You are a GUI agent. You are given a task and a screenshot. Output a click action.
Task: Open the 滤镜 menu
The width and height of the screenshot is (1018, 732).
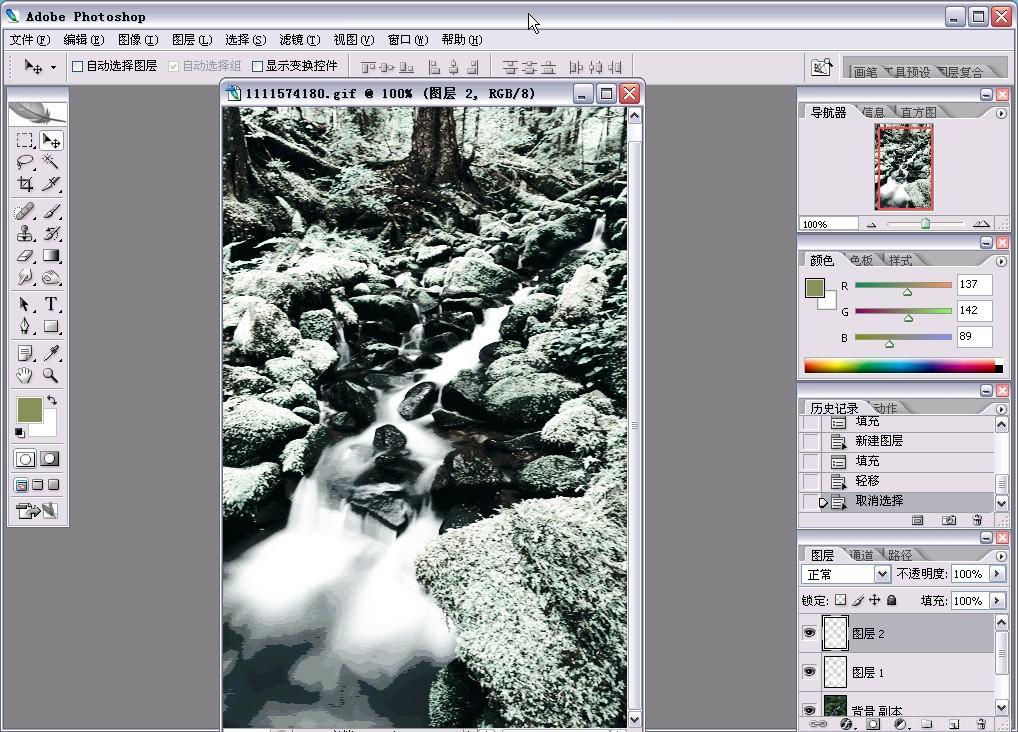[x=300, y=40]
